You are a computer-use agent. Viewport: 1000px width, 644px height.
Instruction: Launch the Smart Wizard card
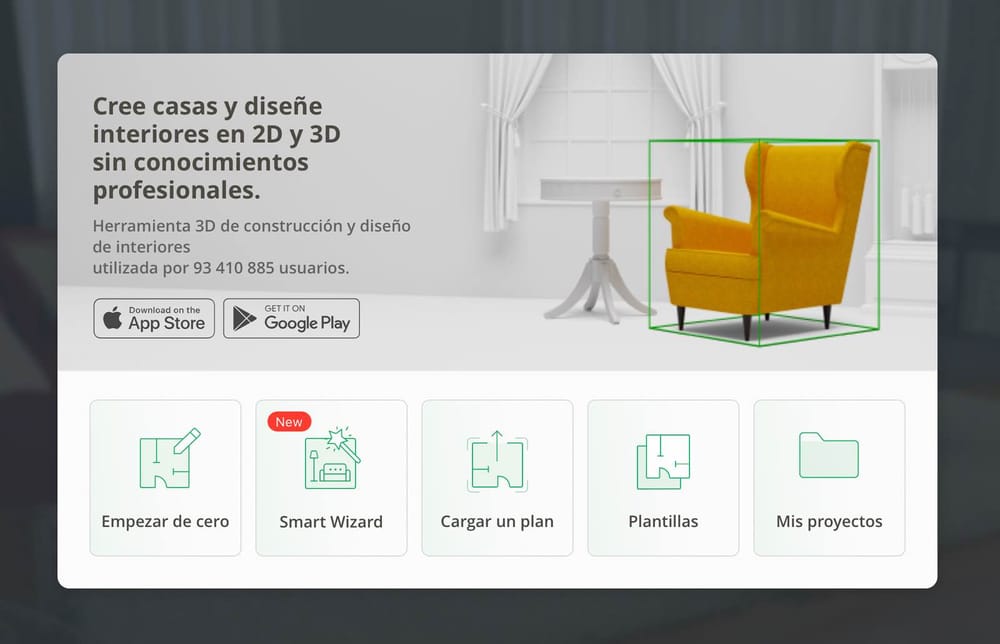[x=331, y=477]
